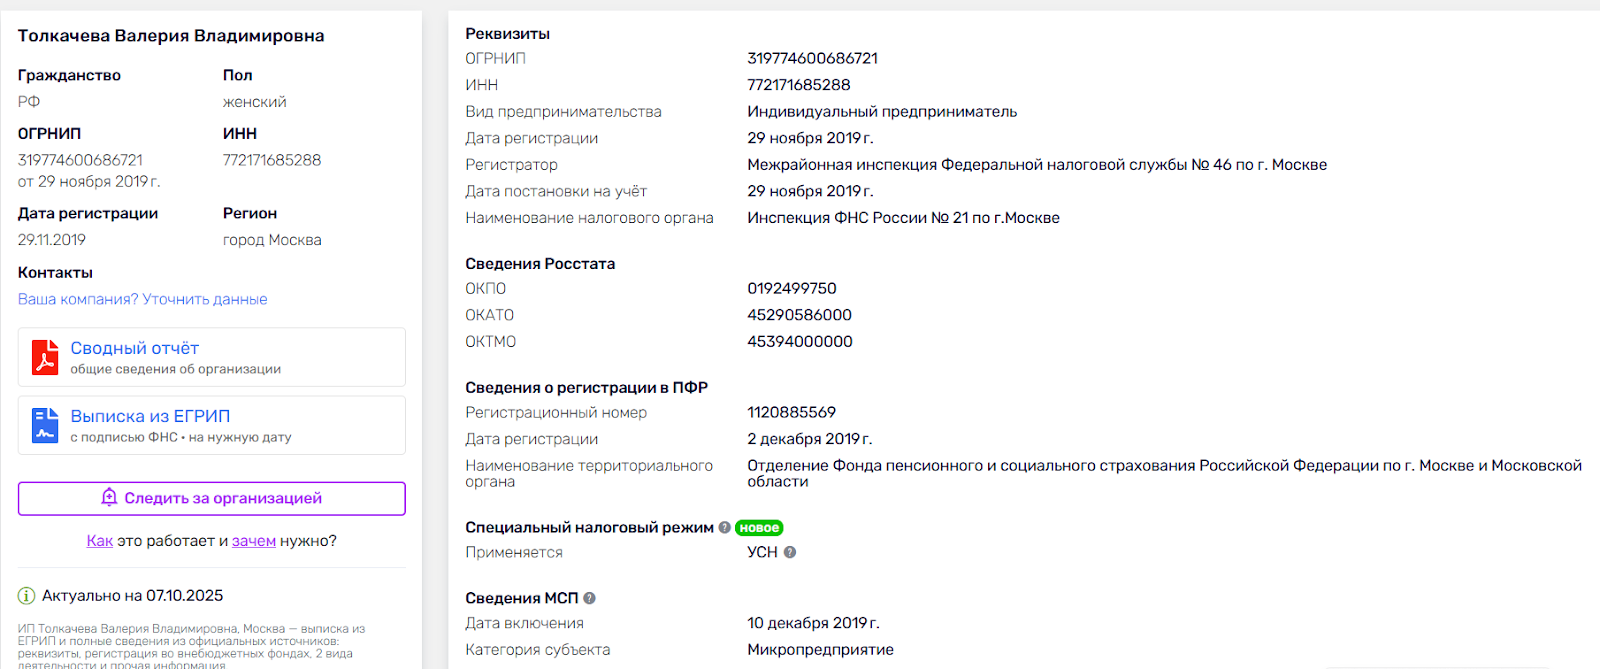Click the ОГРНИП number in the Реквизиты section
The image size is (1600, 669).
pyautogui.click(x=812, y=58)
